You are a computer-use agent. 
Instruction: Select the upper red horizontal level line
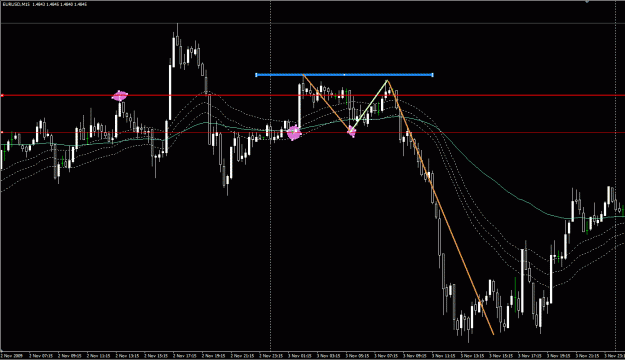312,95
